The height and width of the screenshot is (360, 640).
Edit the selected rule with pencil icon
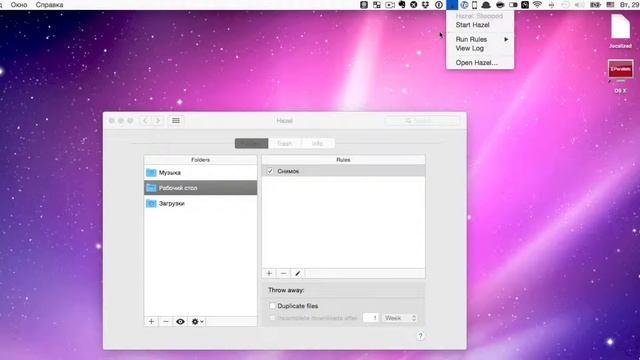pos(298,273)
